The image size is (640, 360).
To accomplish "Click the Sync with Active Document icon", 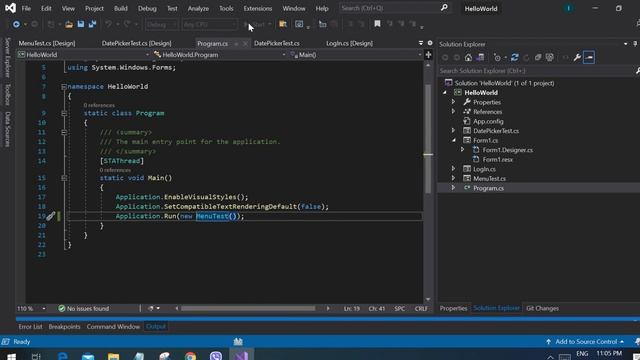I will [515, 58].
